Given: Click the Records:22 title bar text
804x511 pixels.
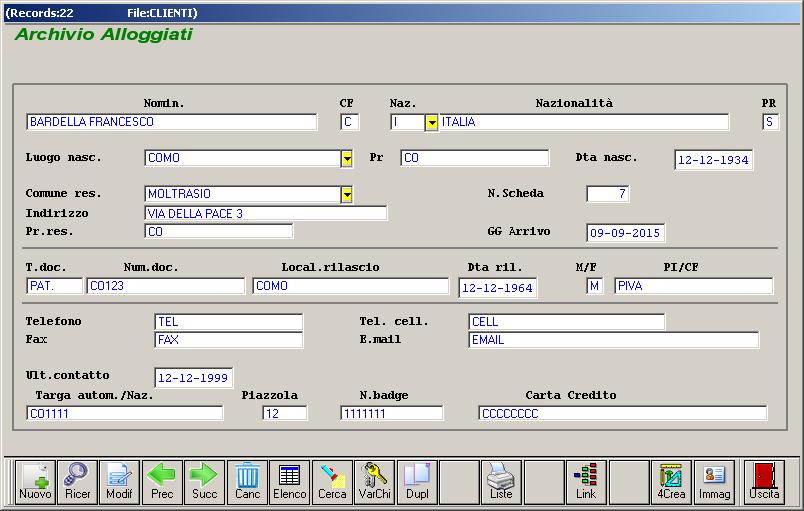Looking at the screenshot, I should 42,13.
